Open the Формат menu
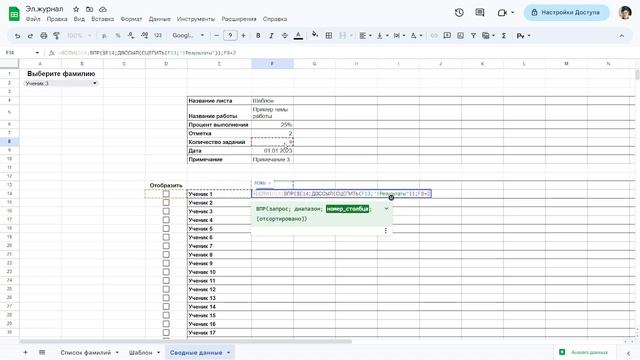The image size is (640, 360). pos(131,19)
